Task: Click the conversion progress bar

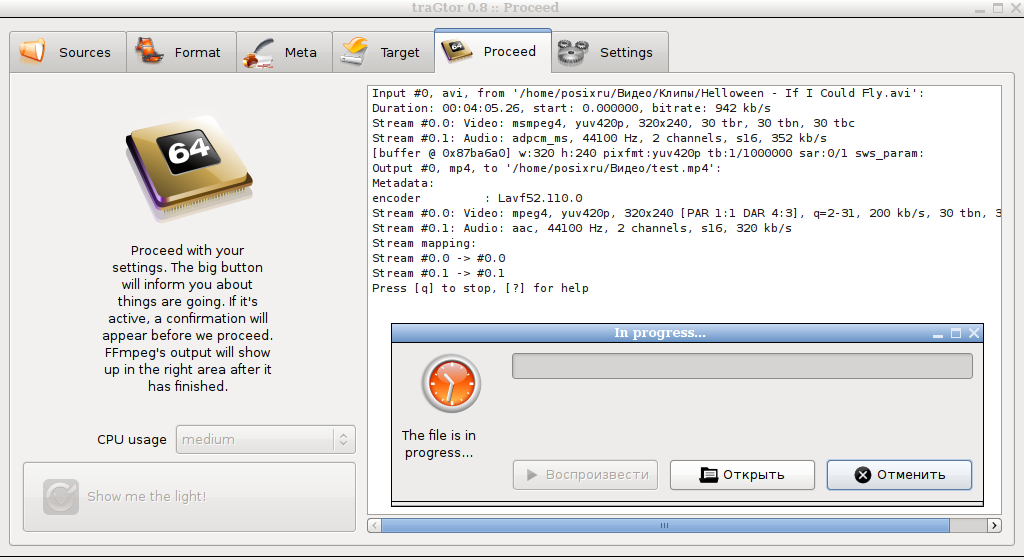Action: (x=742, y=366)
